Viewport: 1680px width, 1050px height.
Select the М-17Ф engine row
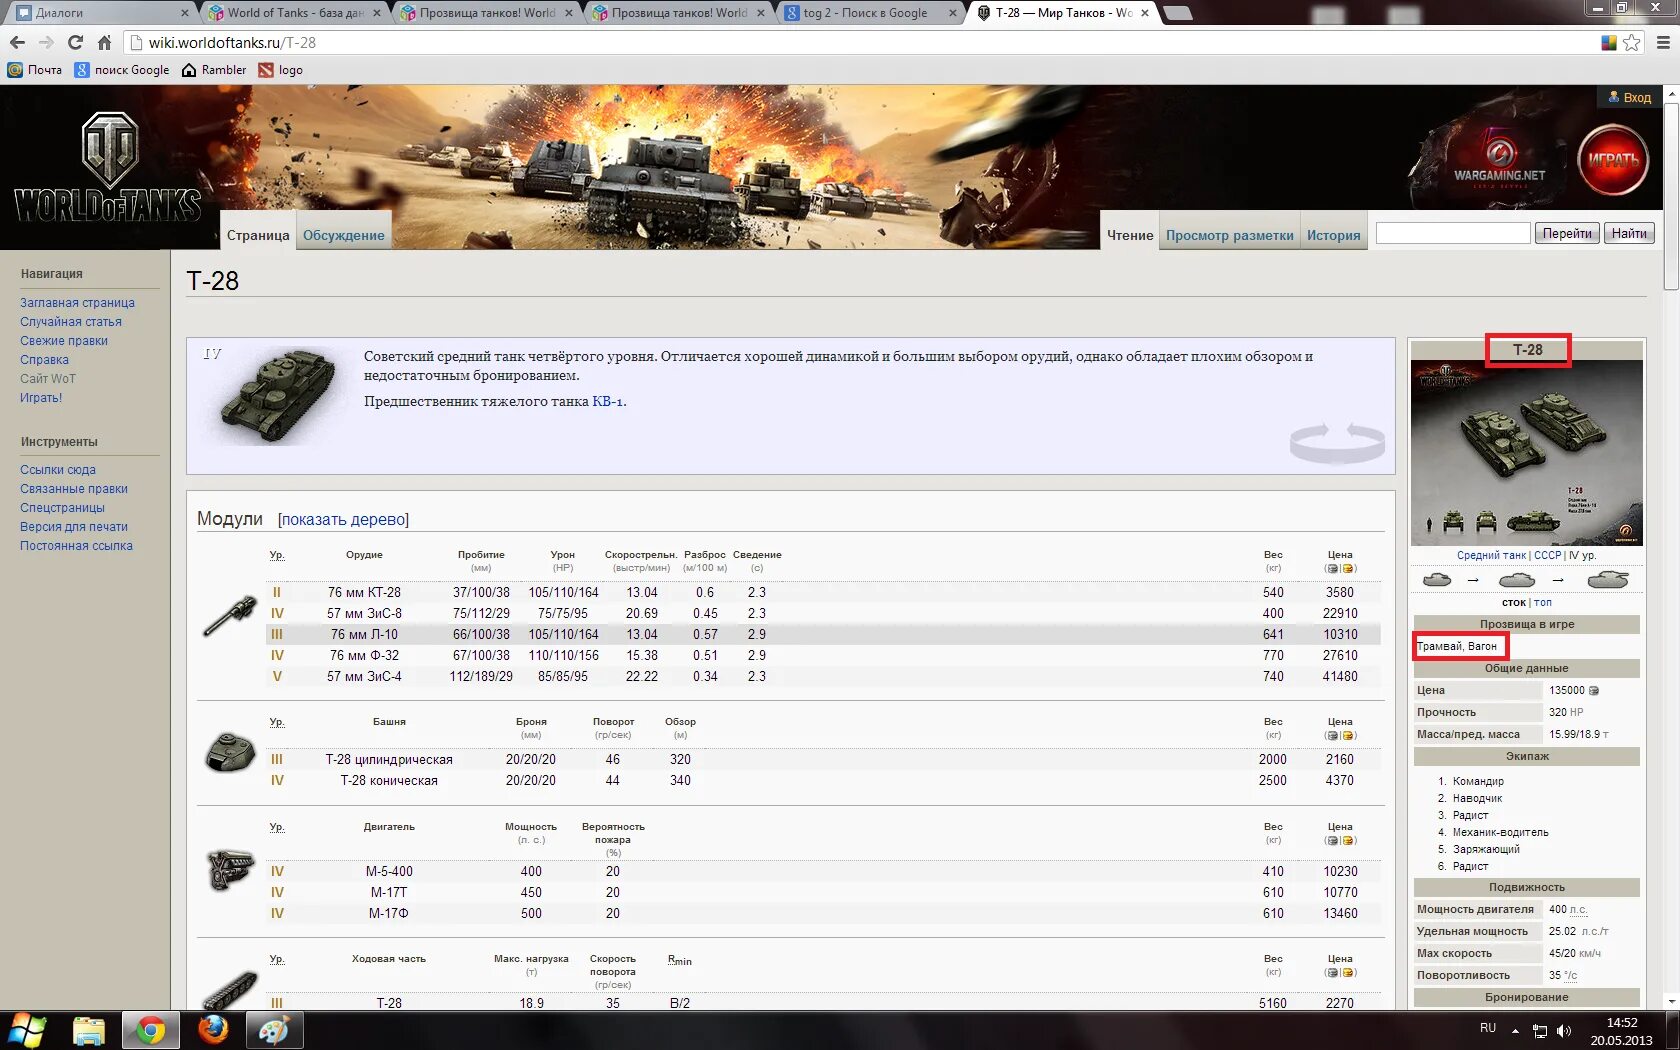824,913
